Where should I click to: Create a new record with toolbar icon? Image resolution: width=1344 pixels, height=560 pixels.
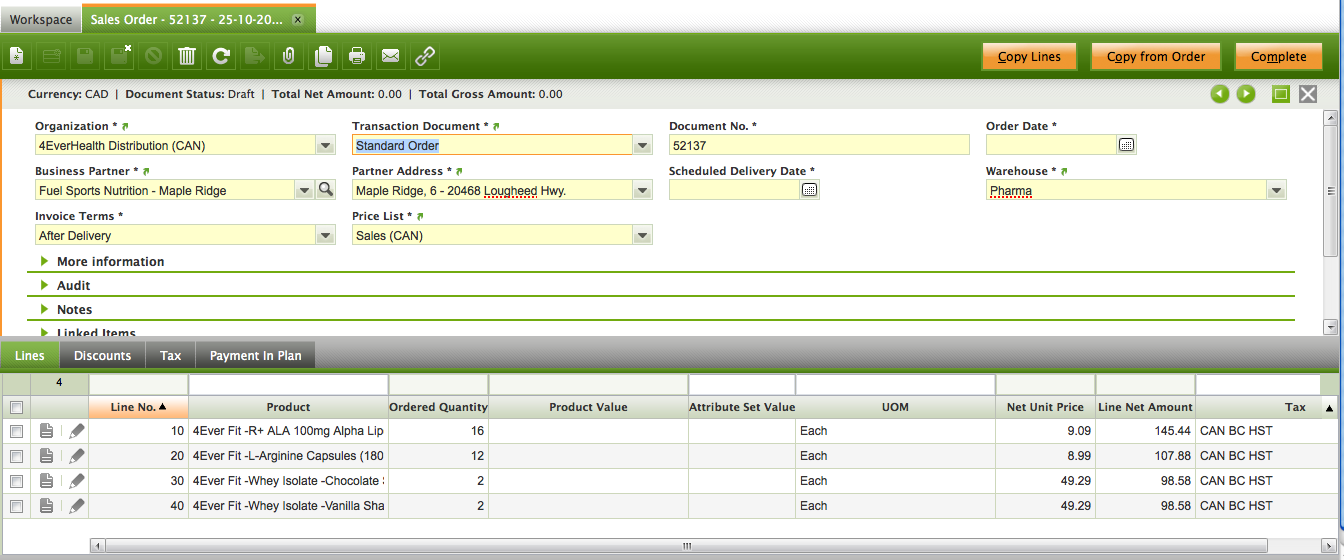point(17,57)
